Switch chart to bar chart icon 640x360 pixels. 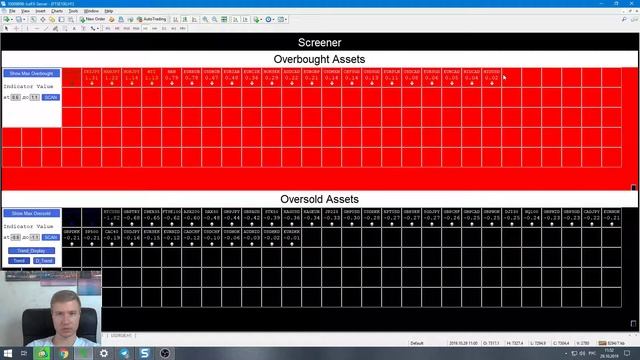coord(176,19)
